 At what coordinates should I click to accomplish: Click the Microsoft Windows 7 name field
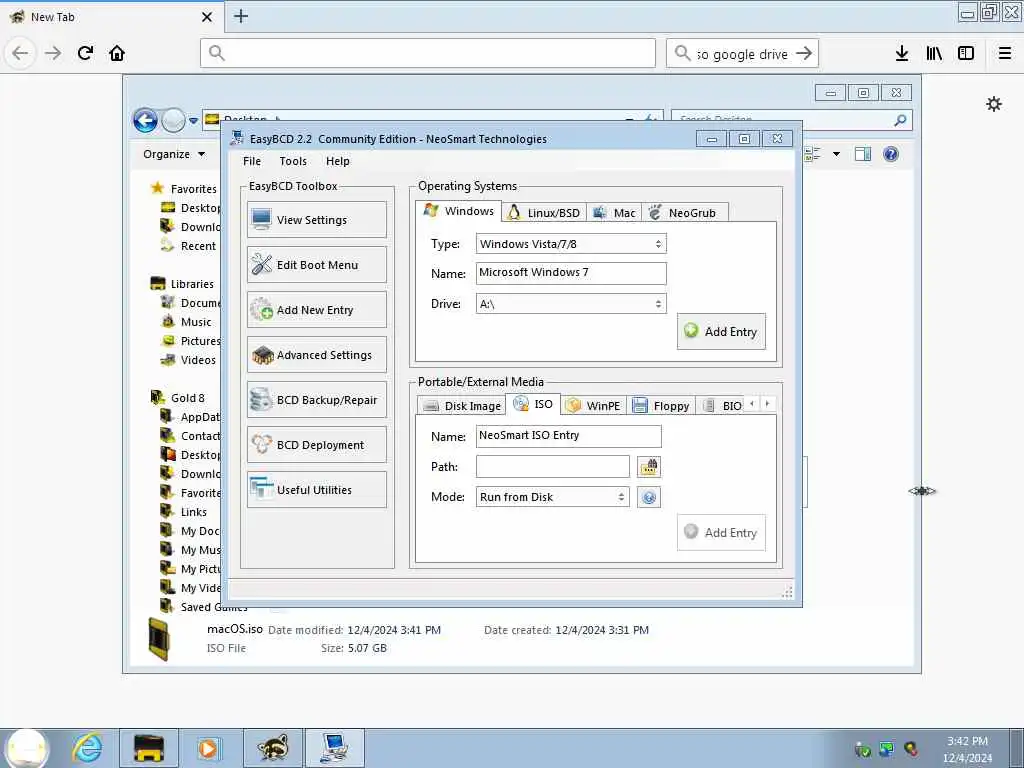click(x=571, y=273)
